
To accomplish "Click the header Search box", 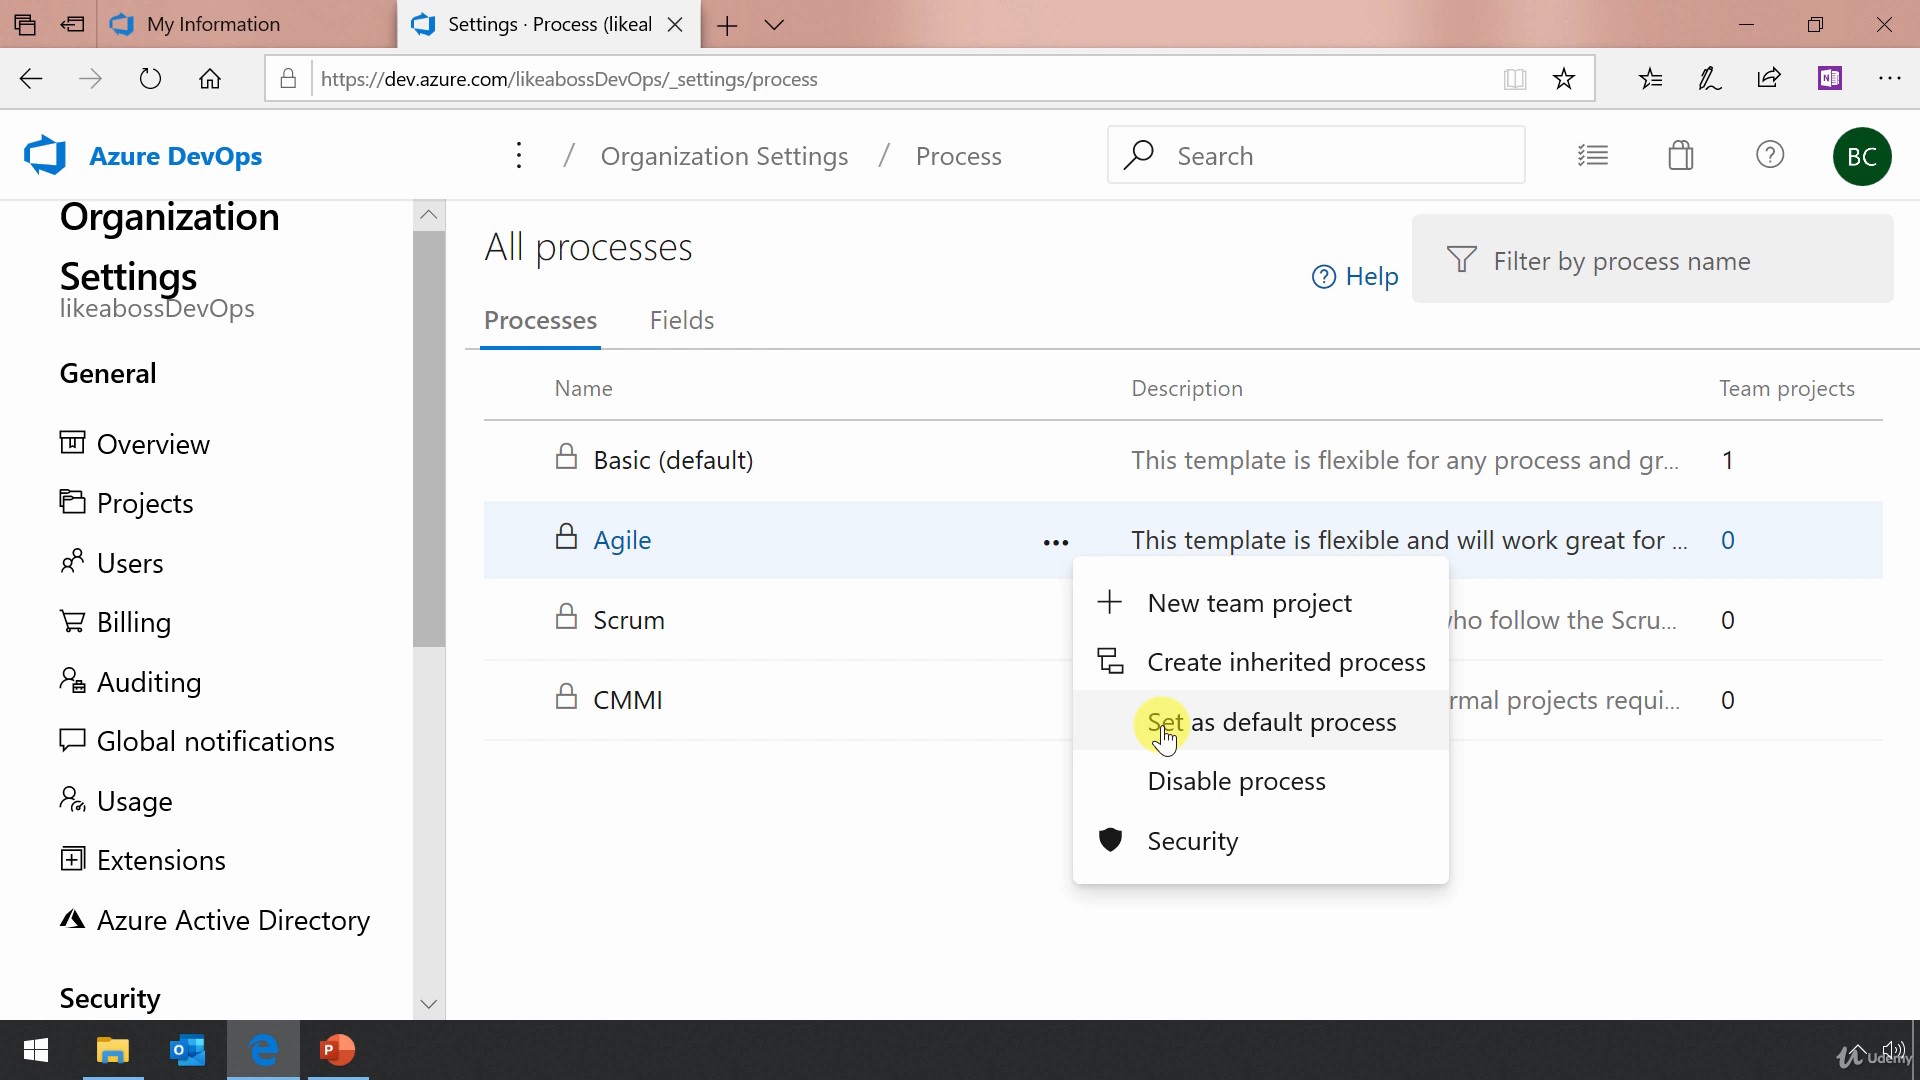I will 1316,155.
